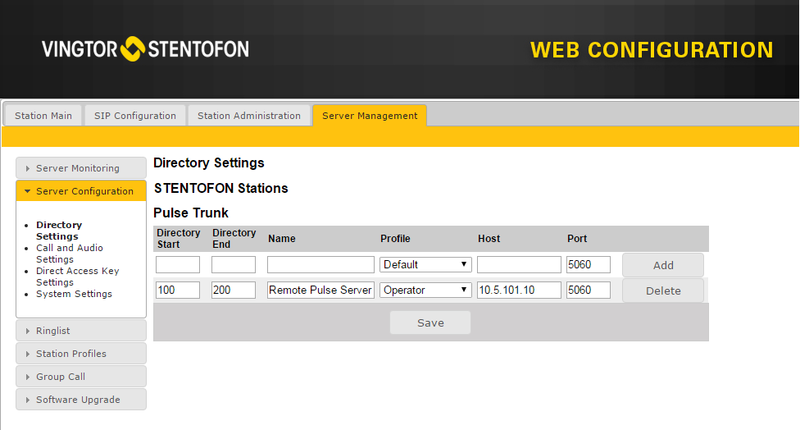
Task: Open the Operator profile dropdown
Action: [425, 290]
